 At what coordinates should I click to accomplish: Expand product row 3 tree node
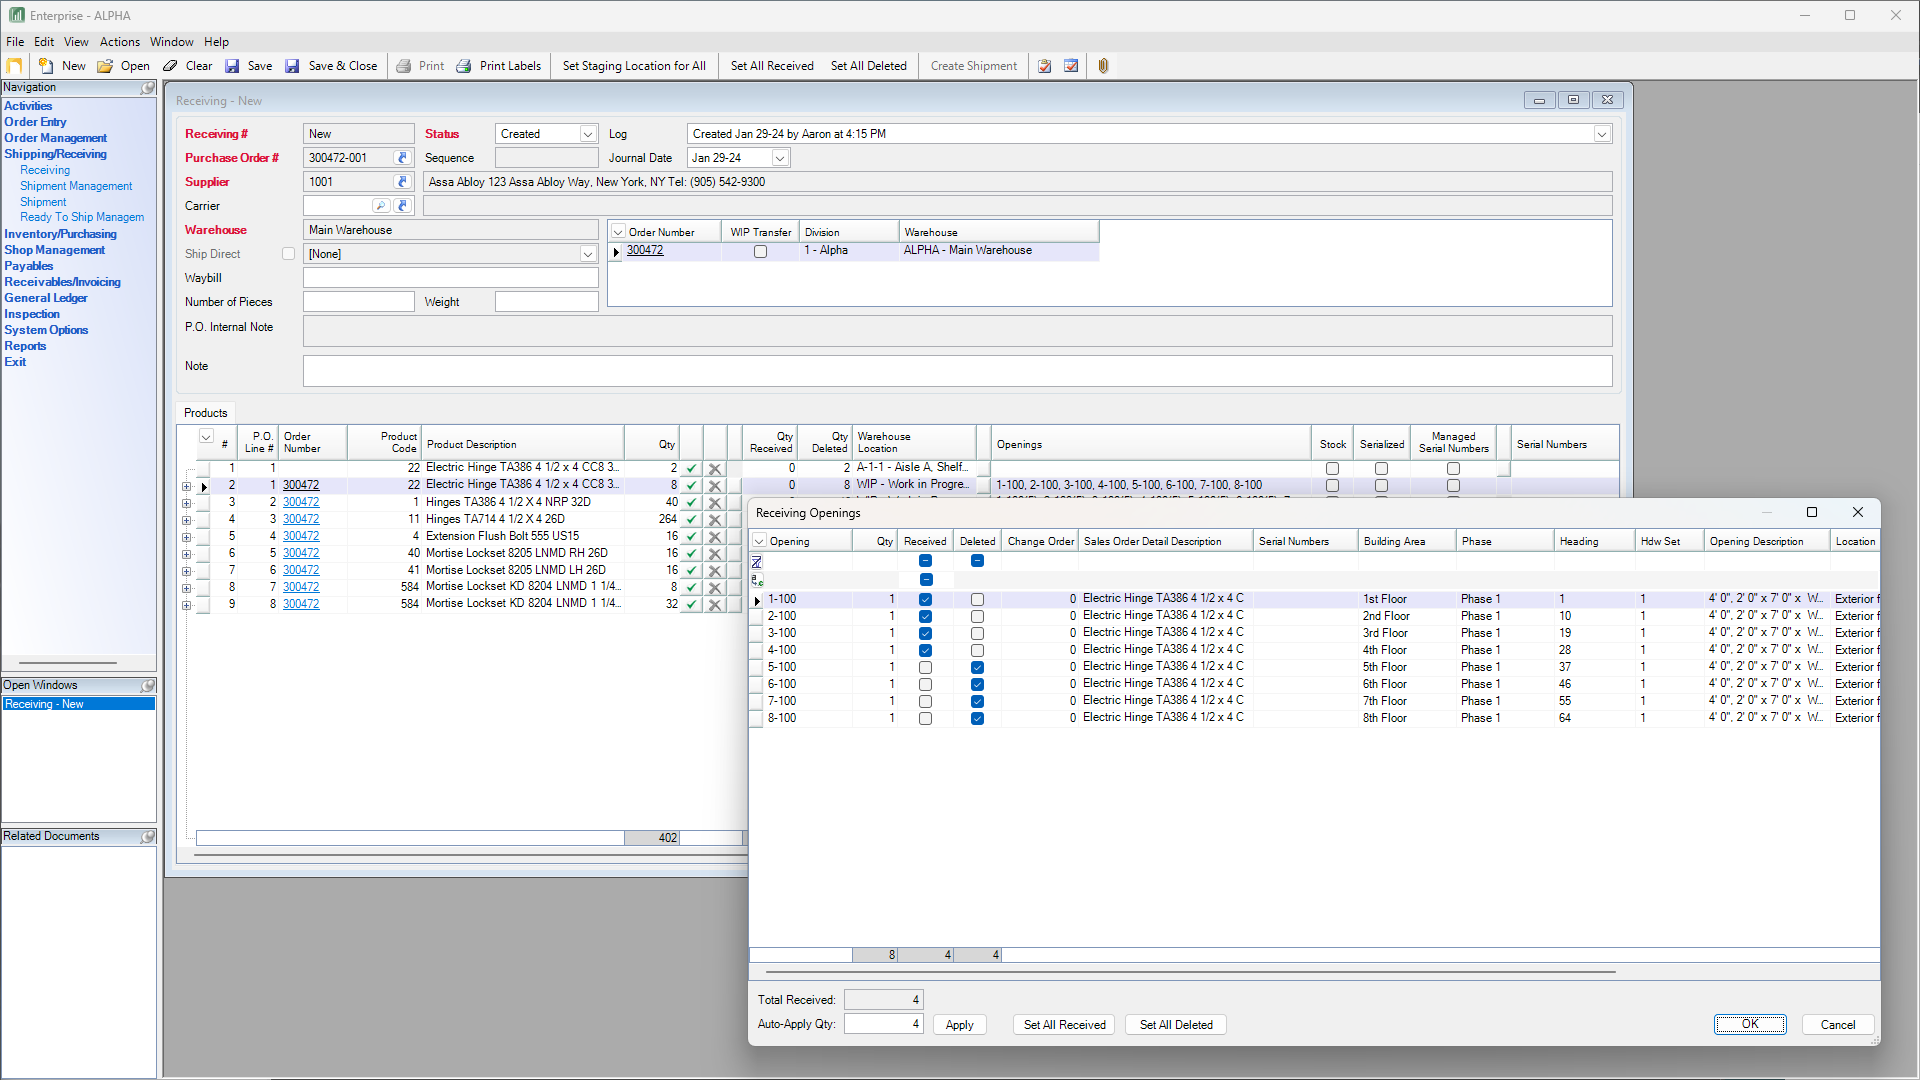[x=186, y=503]
